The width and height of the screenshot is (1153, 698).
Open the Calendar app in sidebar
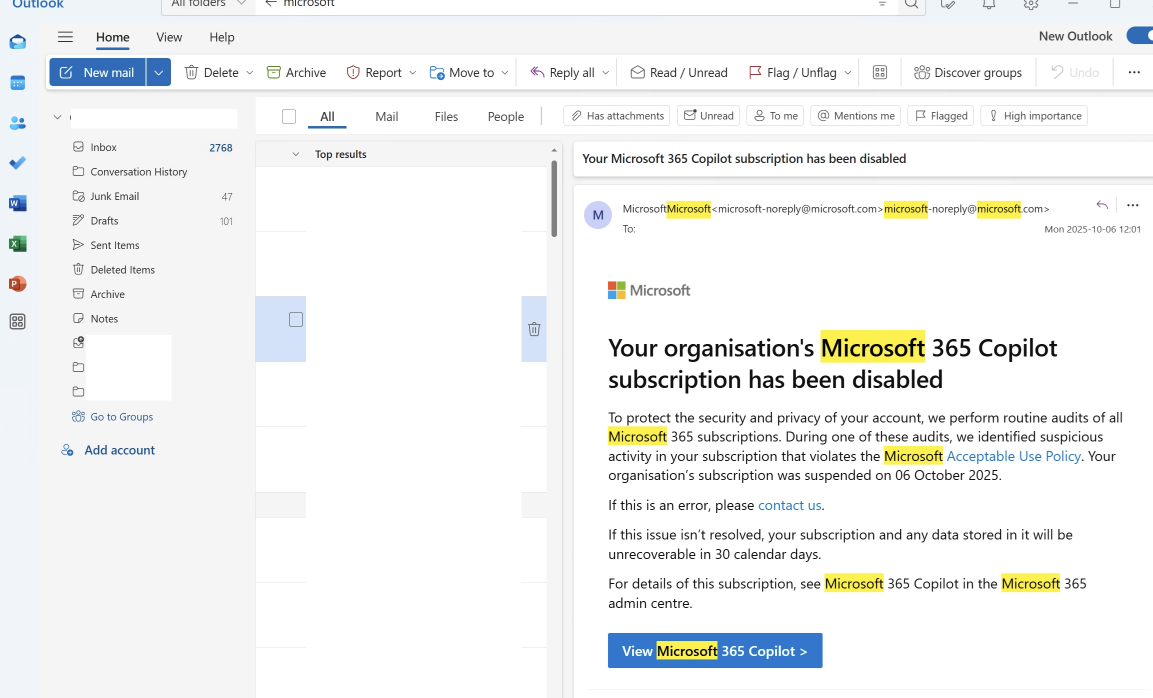click(18, 83)
